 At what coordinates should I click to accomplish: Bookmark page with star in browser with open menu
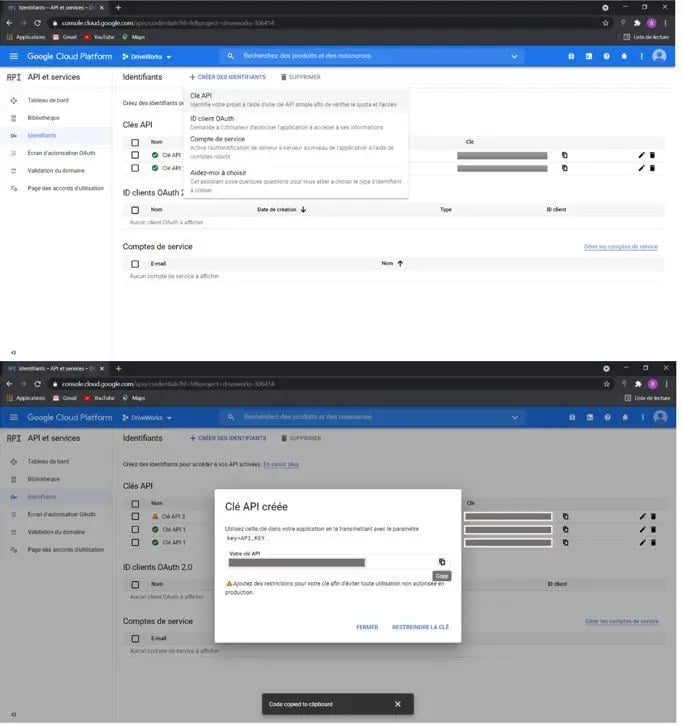point(605,23)
